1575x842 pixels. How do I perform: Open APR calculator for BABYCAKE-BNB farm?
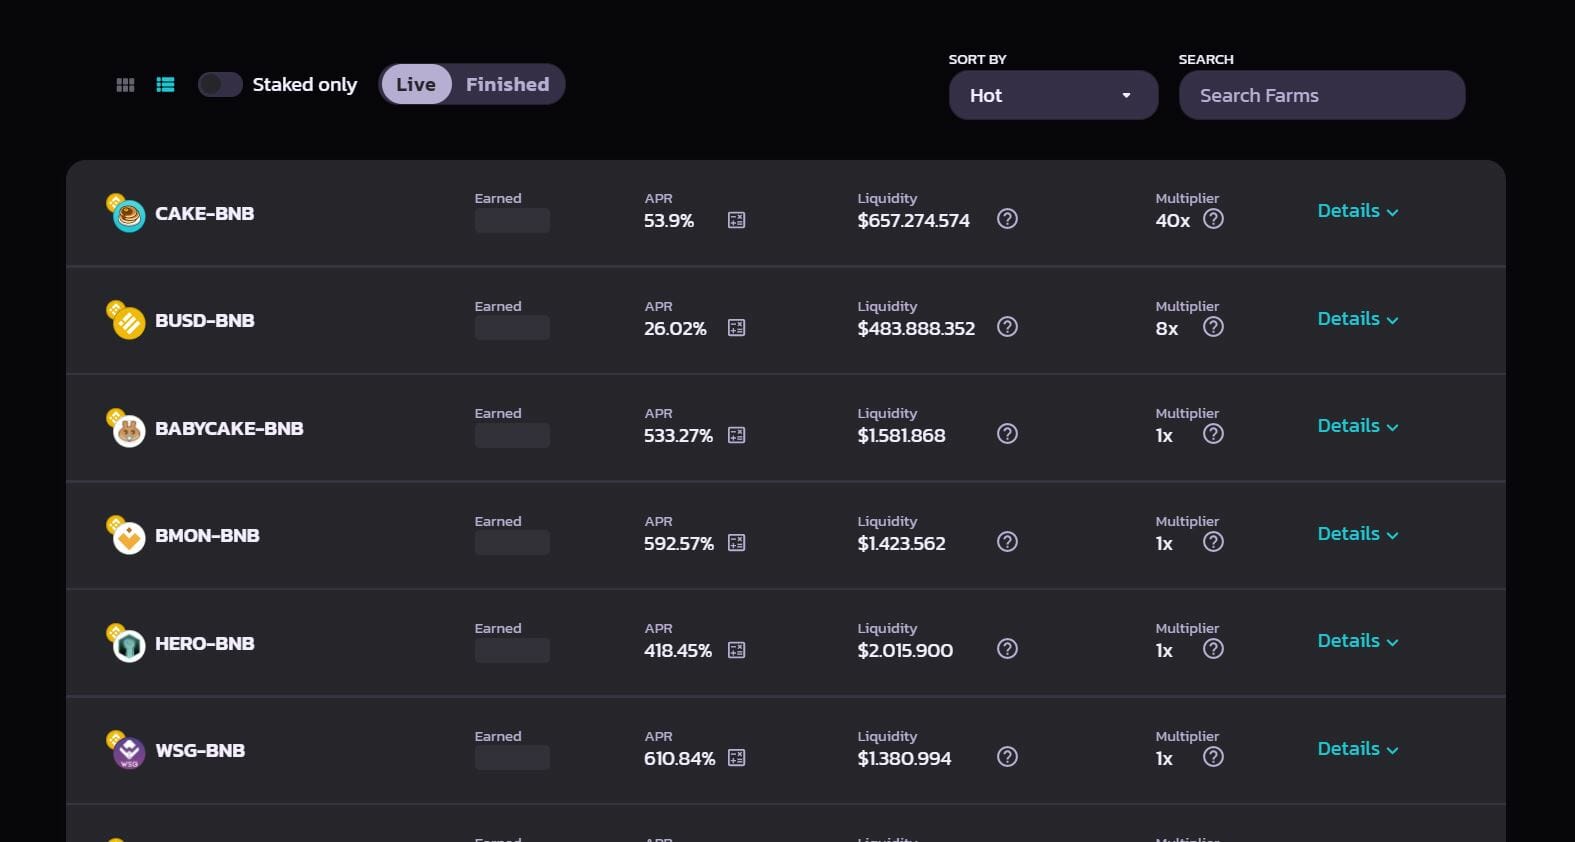tap(737, 435)
